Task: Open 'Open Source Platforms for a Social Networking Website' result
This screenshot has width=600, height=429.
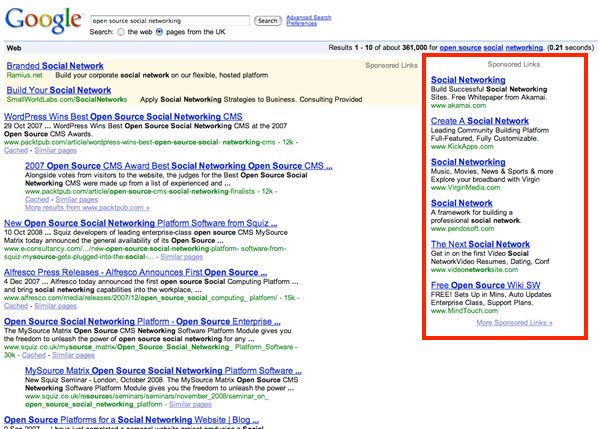Action: (132, 420)
